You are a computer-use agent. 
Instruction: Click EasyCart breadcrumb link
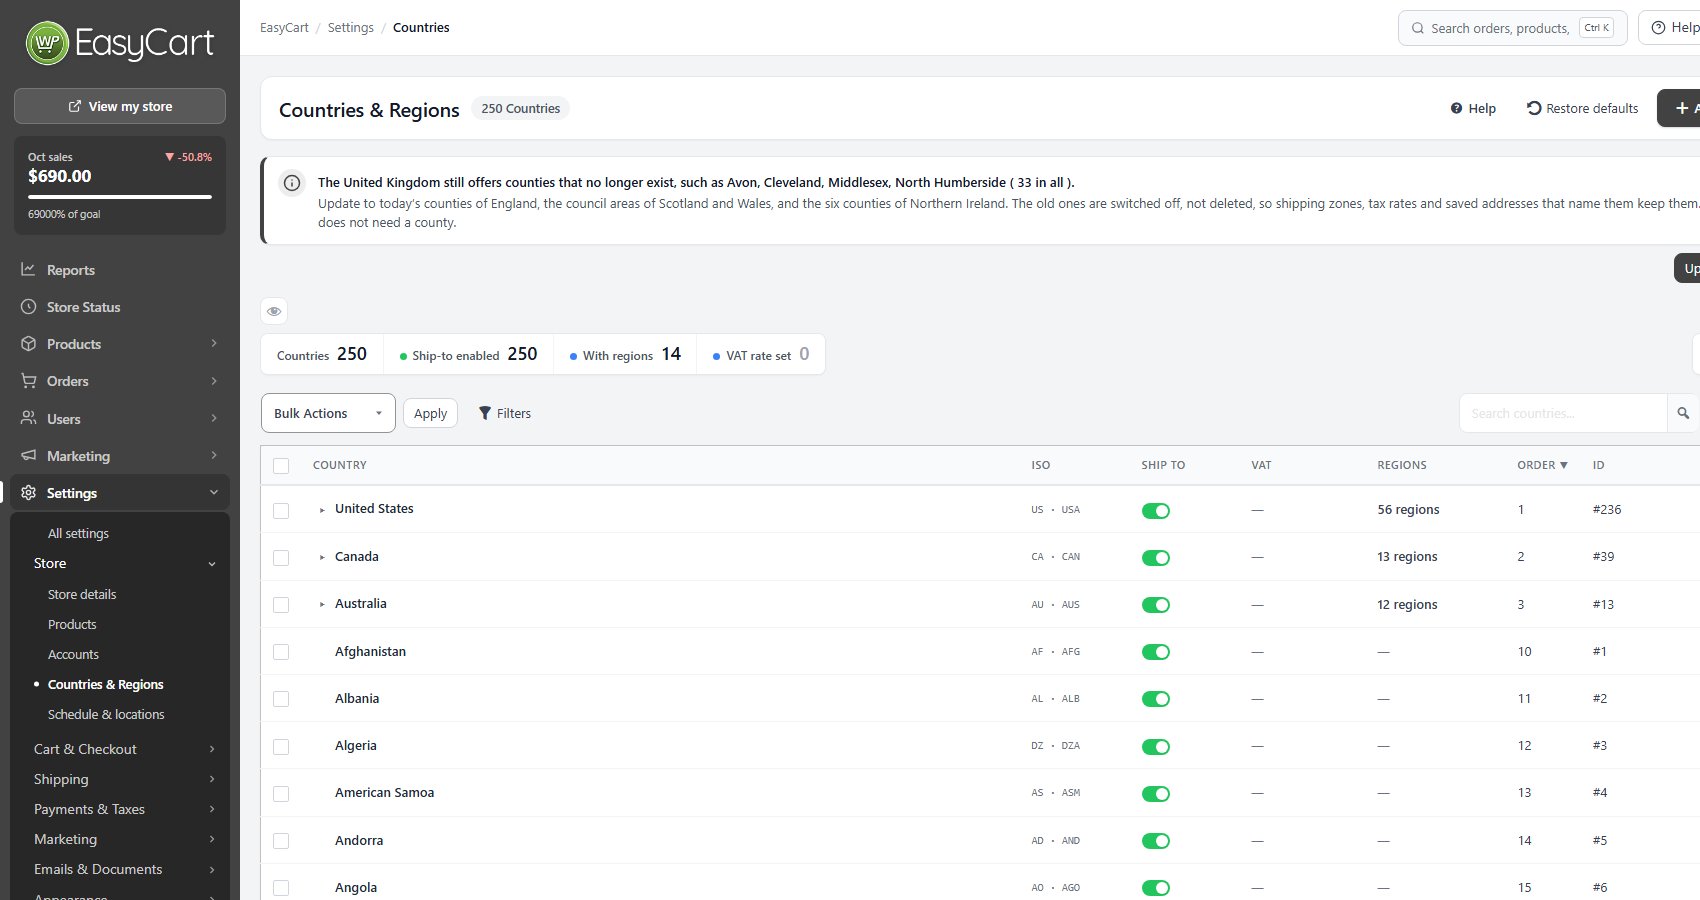click(284, 28)
